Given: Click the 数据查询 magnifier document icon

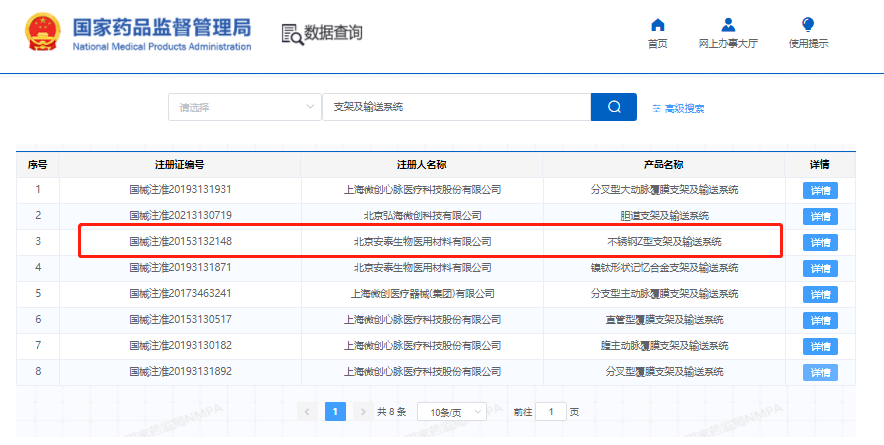Looking at the screenshot, I should [x=291, y=34].
